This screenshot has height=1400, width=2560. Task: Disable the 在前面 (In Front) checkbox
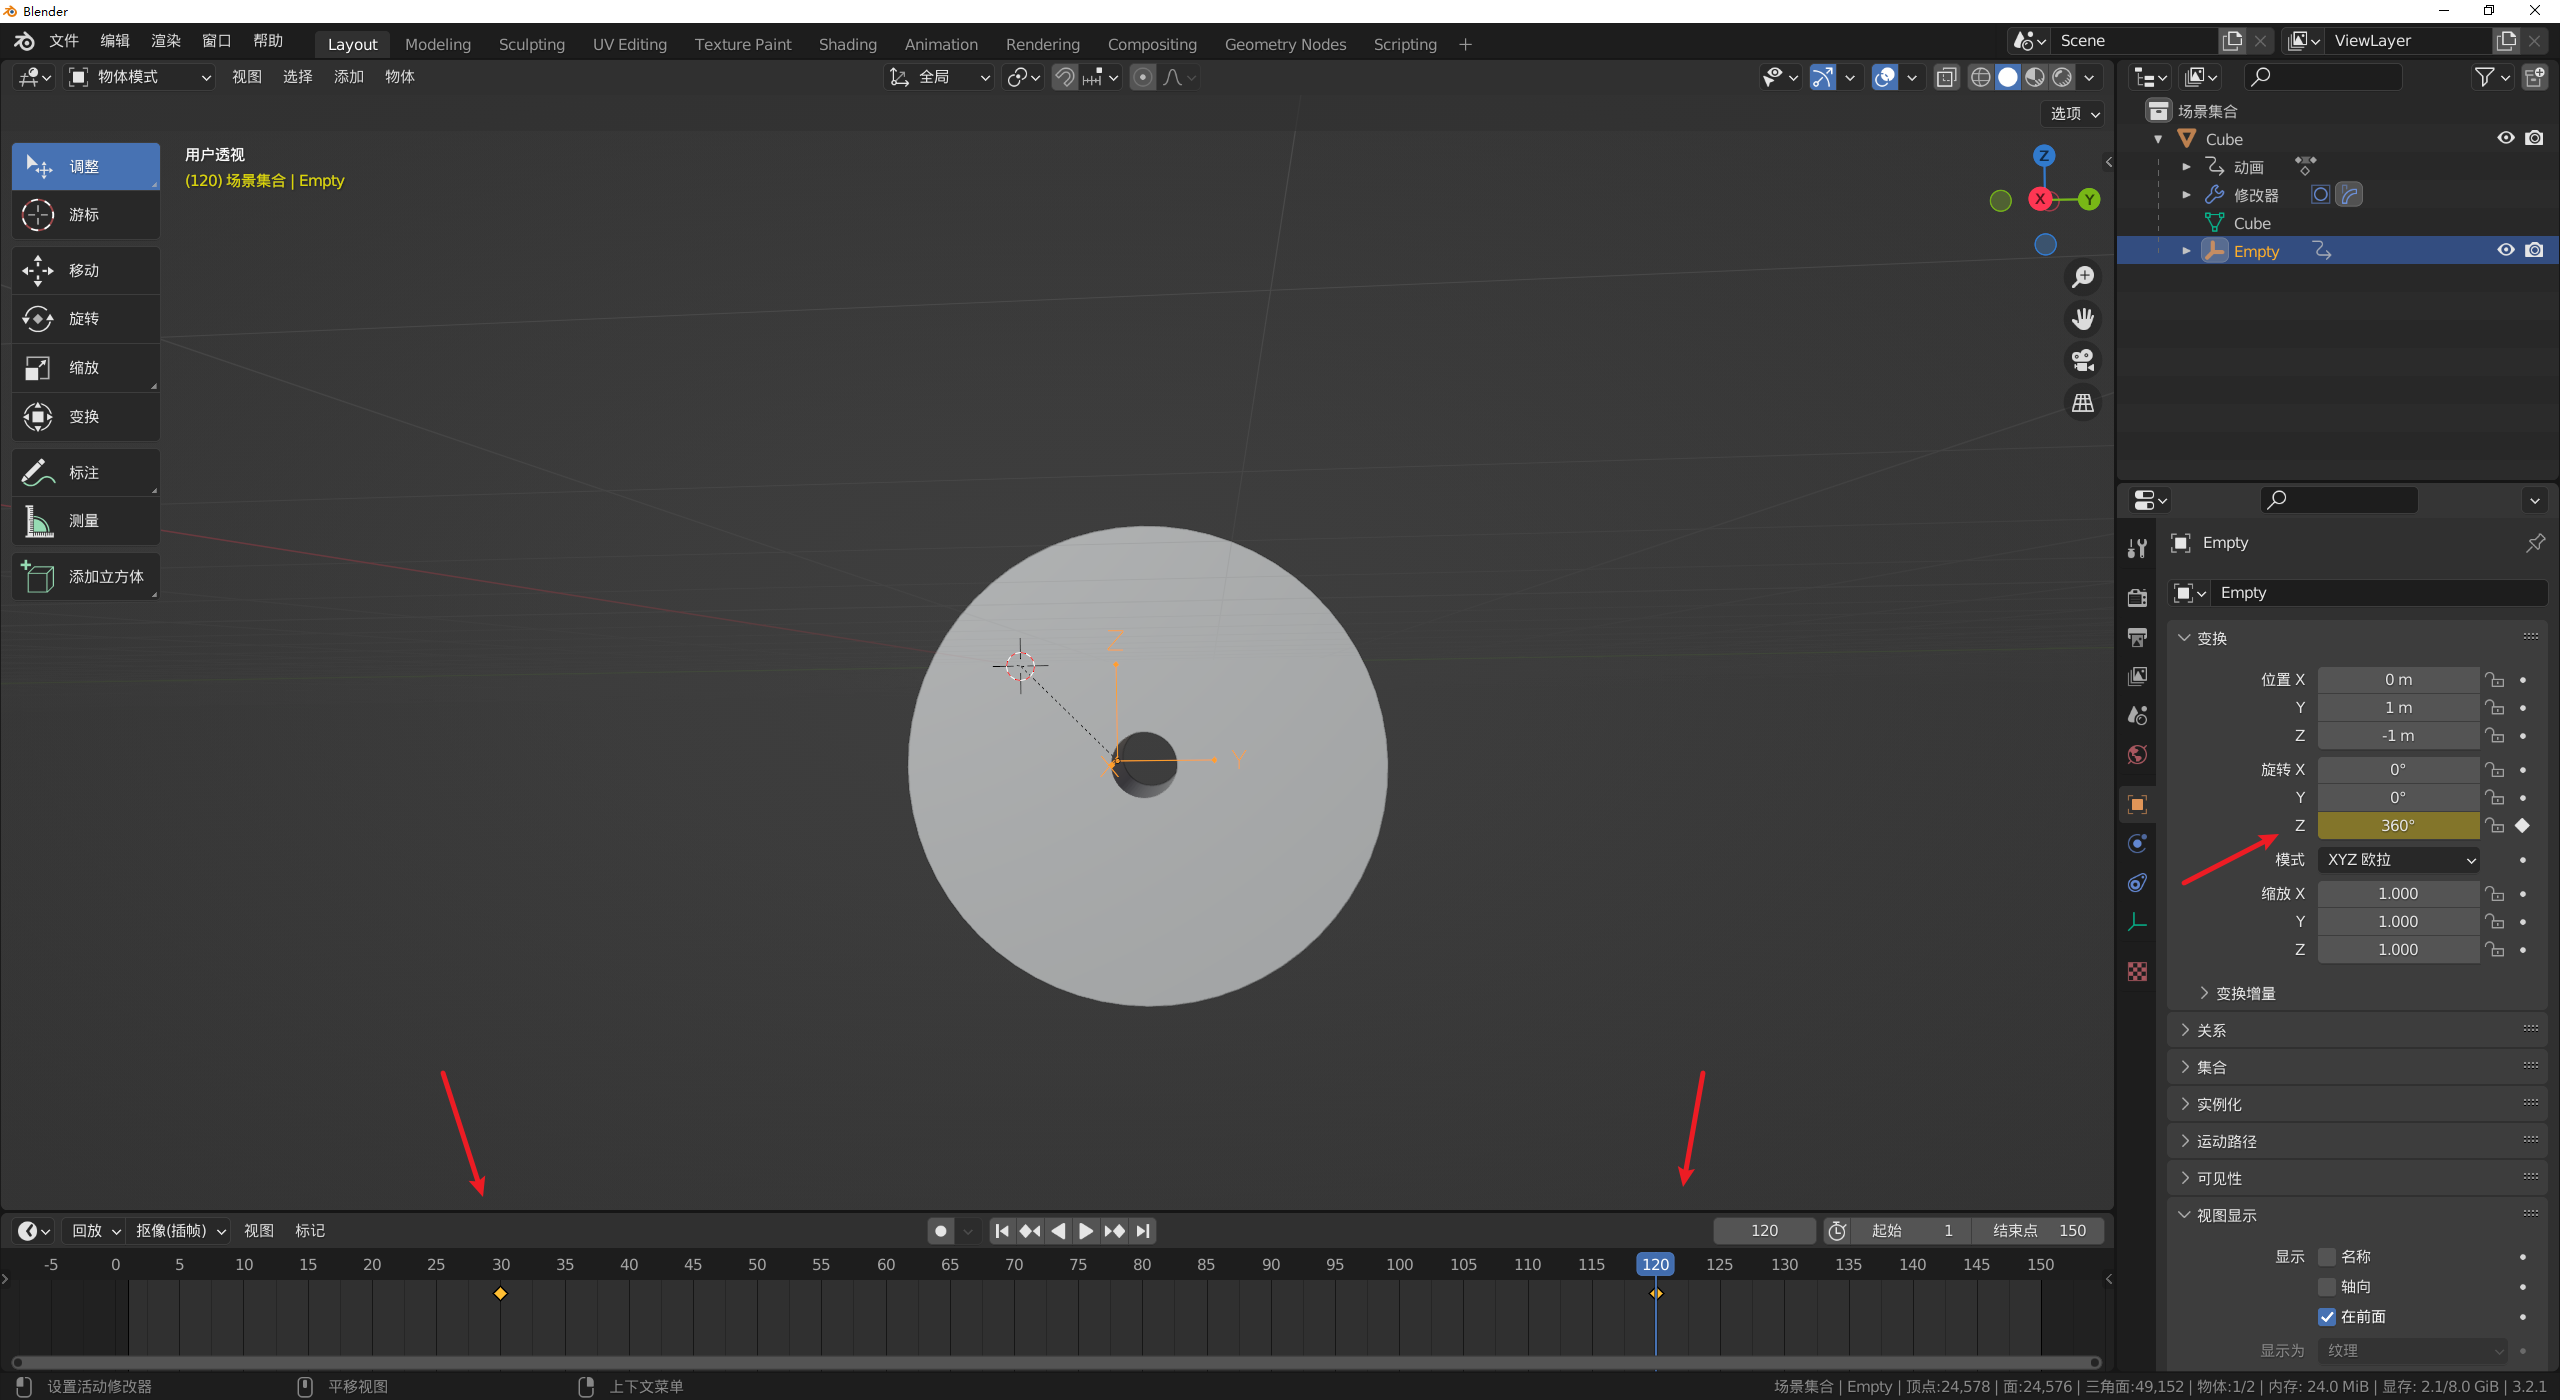(2327, 1317)
